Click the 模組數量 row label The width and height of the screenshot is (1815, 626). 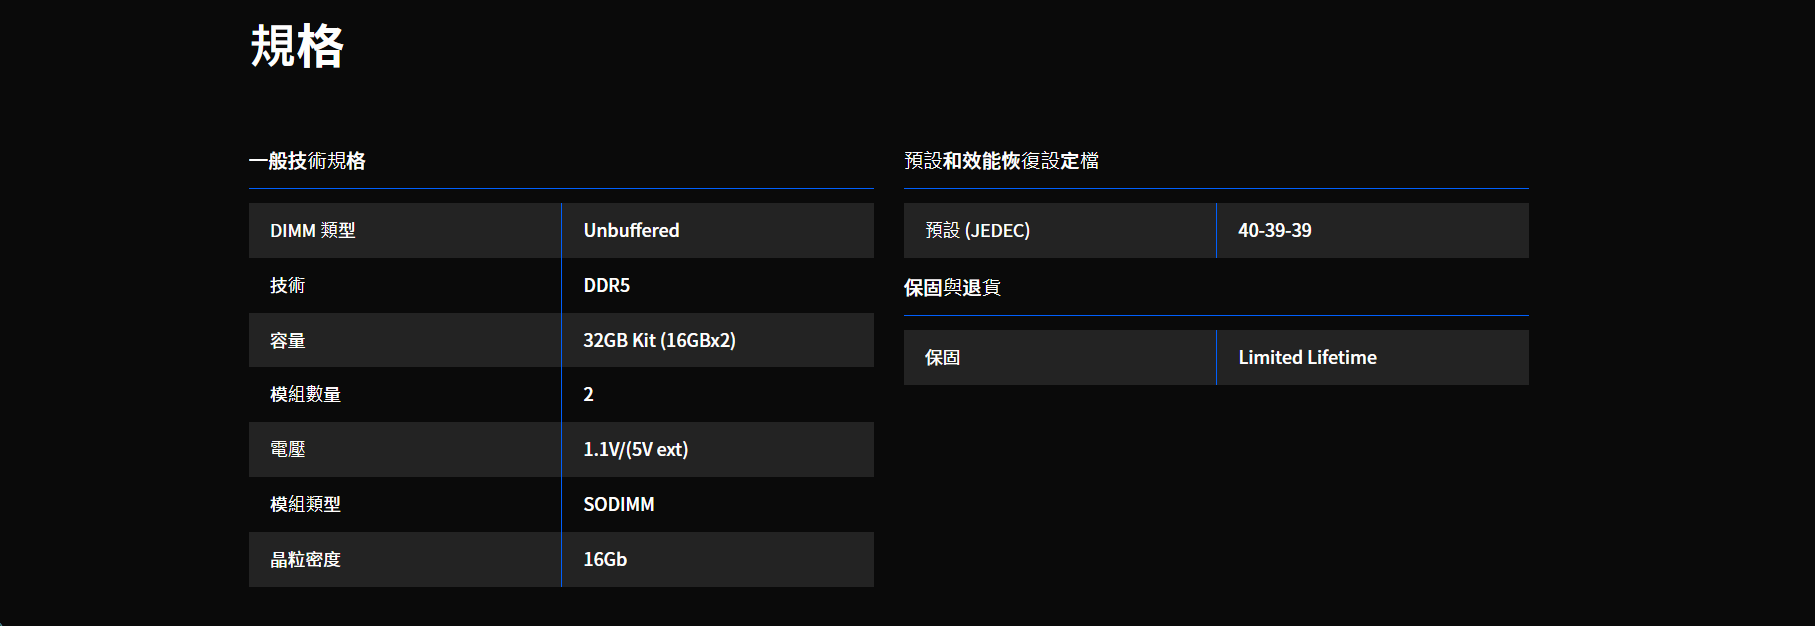(305, 395)
